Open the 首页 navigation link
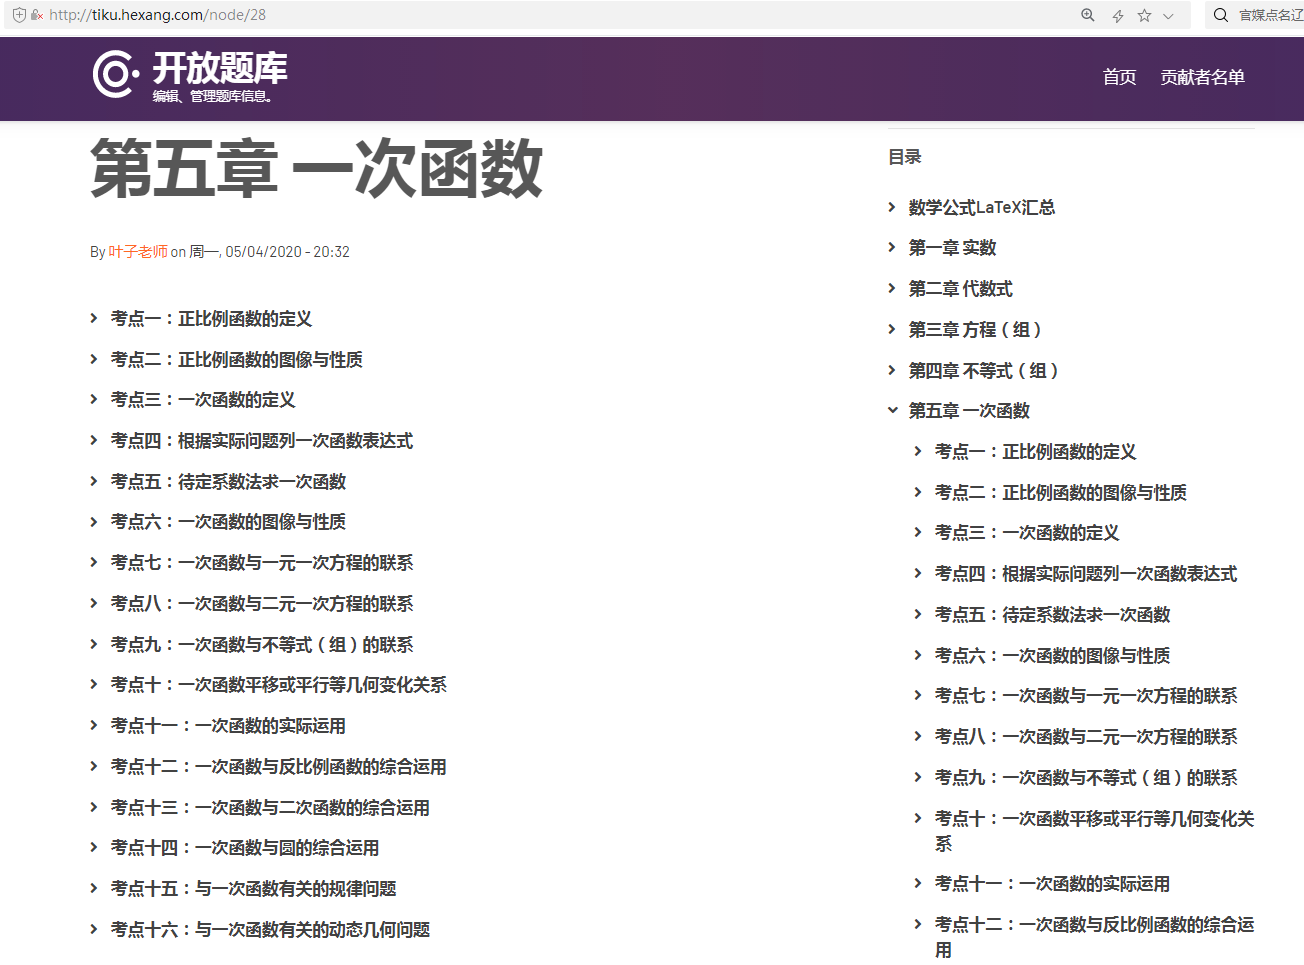 1119,77
